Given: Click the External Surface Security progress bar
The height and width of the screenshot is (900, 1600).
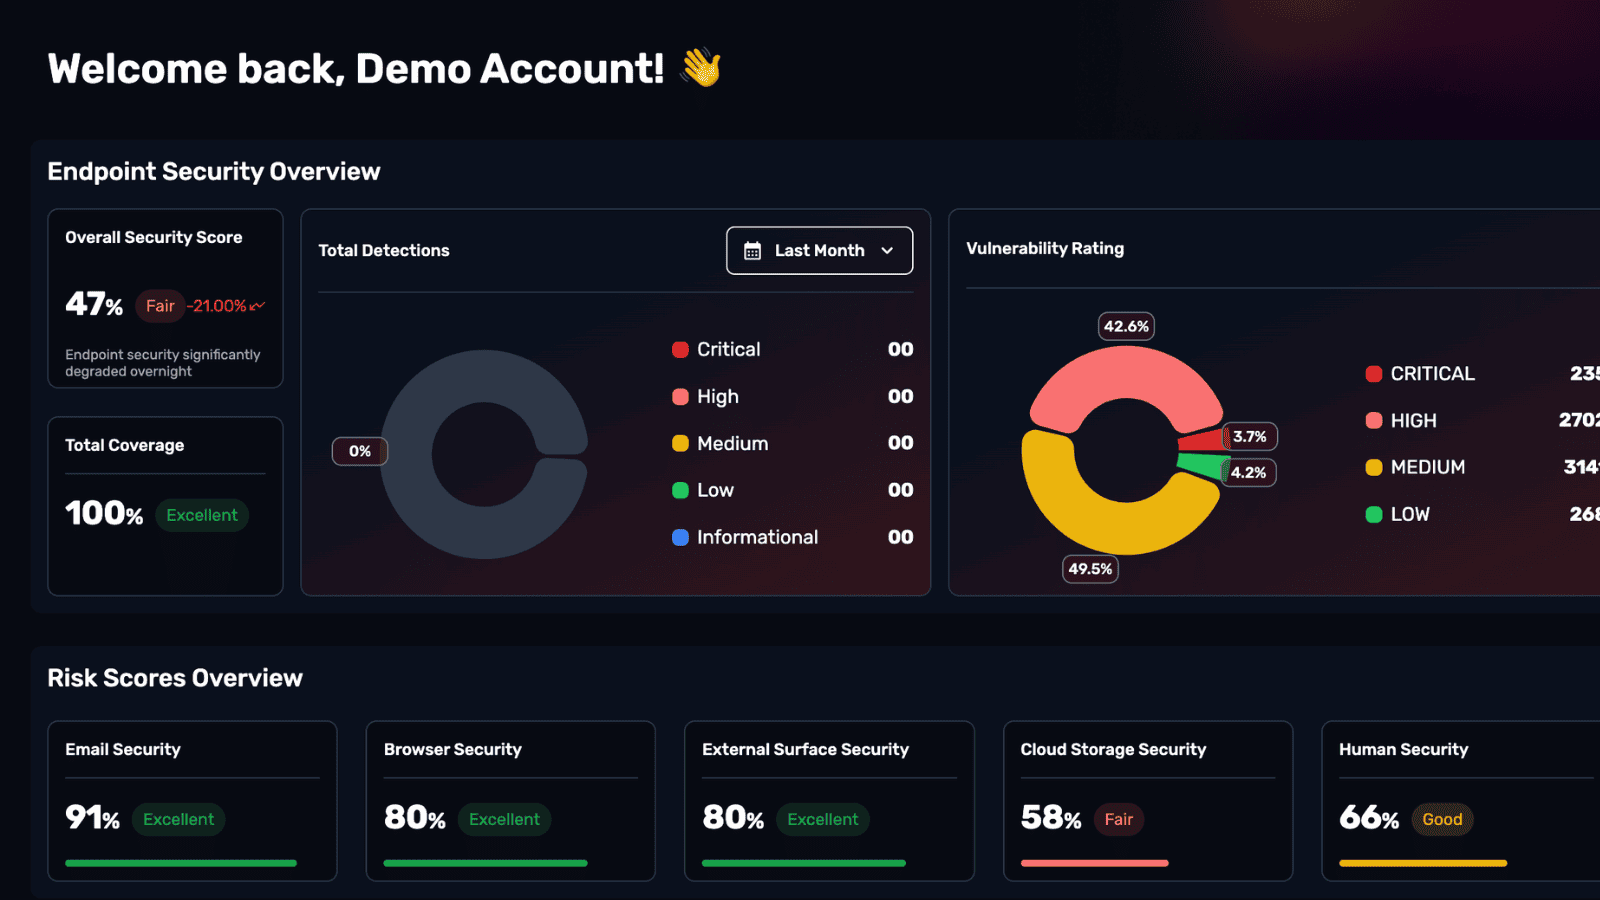Looking at the screenshot, I should click(804, 863).
